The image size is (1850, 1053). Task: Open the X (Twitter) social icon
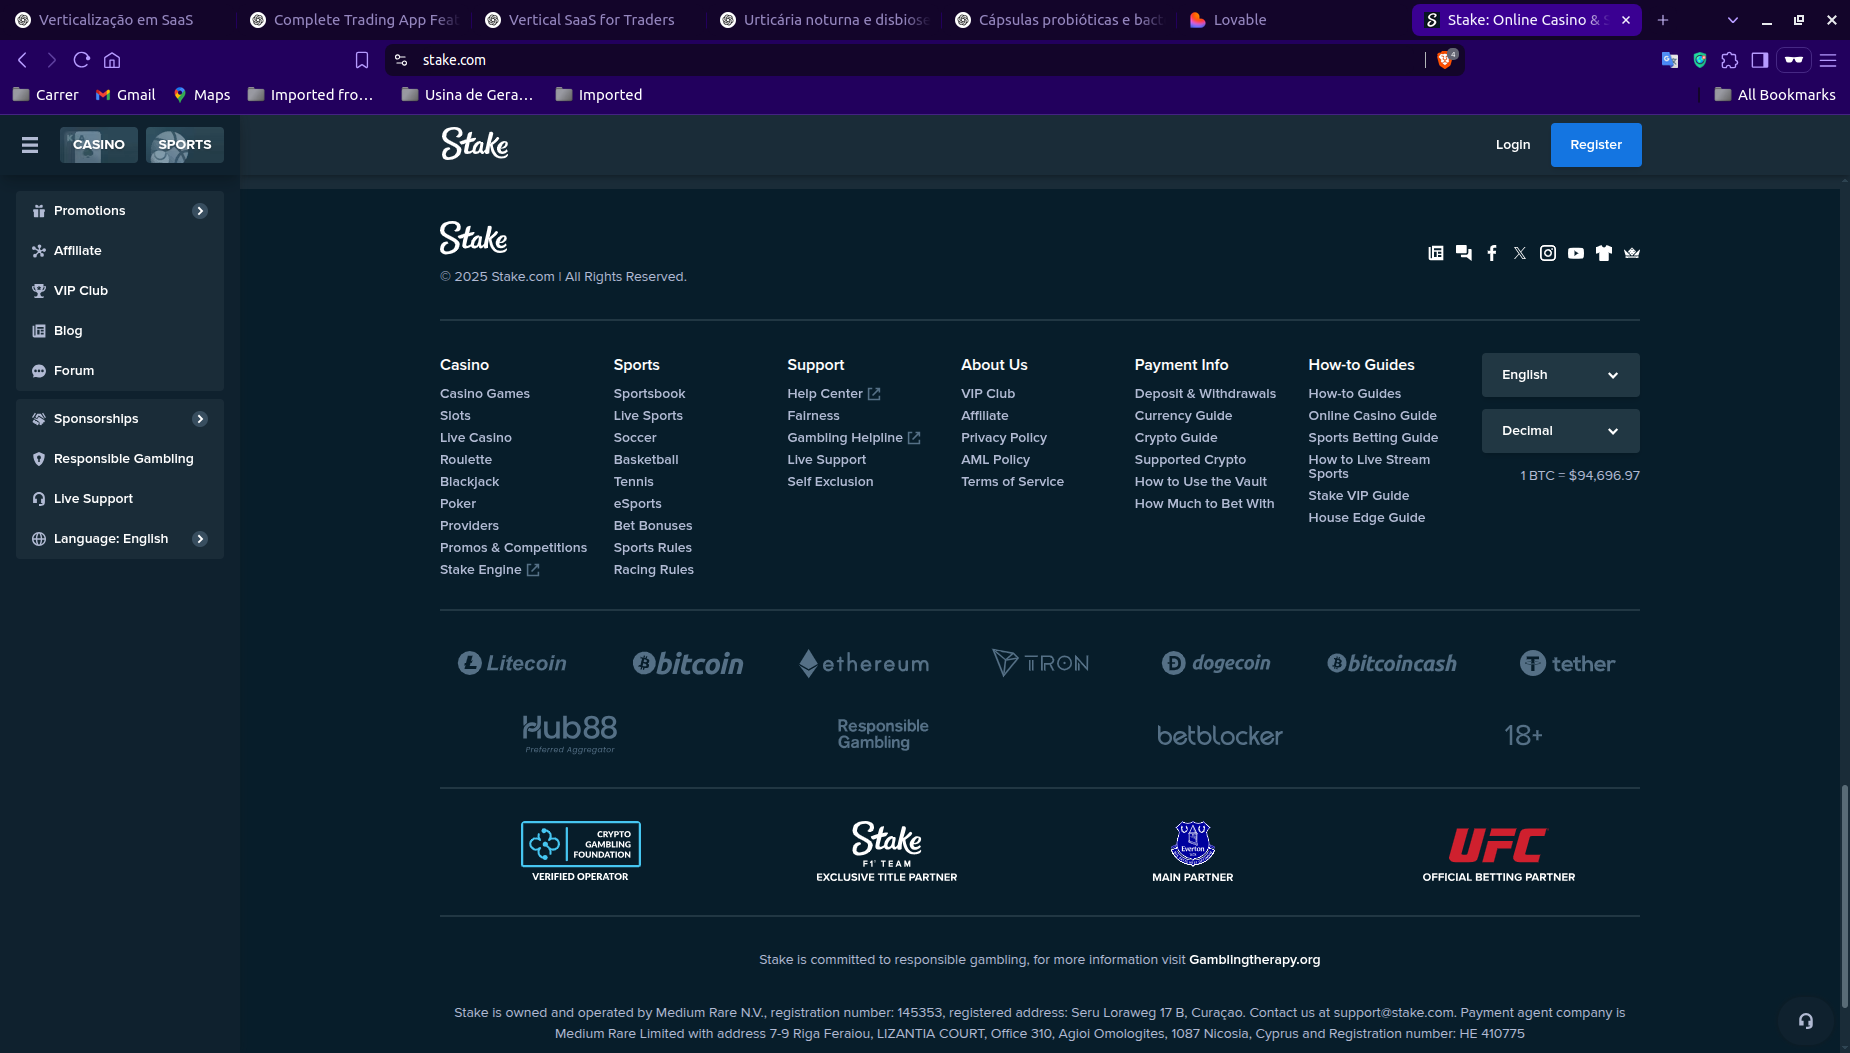[1519, 253]
